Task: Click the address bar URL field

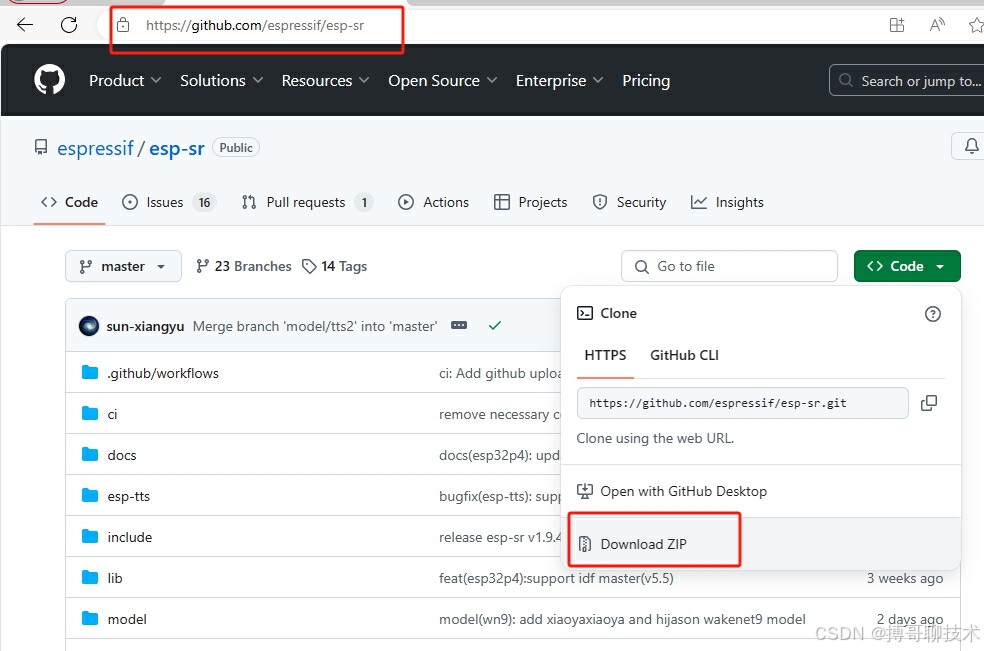Action: 255,25
